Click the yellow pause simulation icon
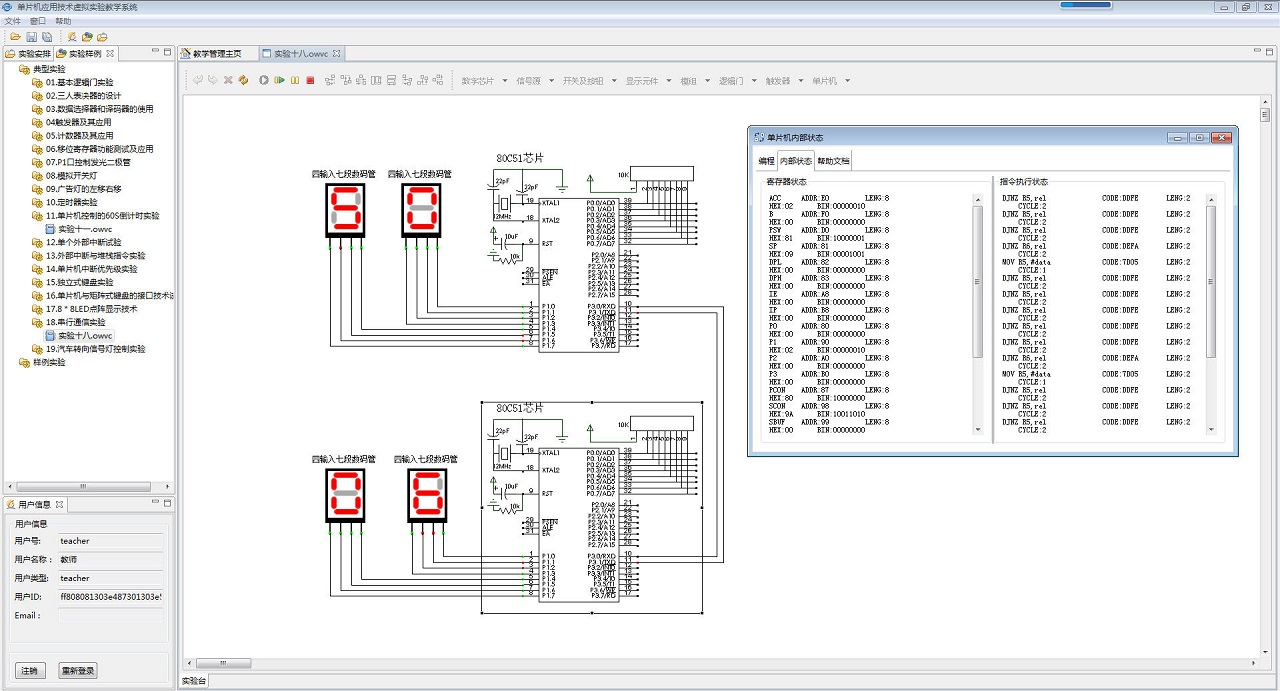 295,80
